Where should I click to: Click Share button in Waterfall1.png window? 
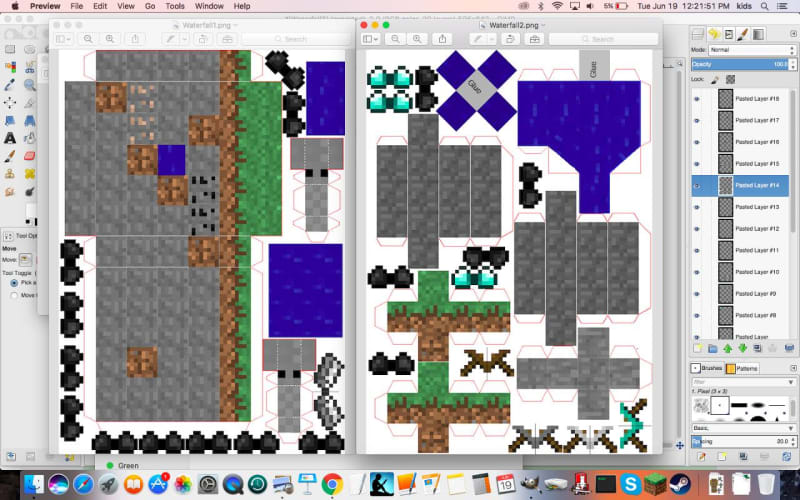pos(135,39)
